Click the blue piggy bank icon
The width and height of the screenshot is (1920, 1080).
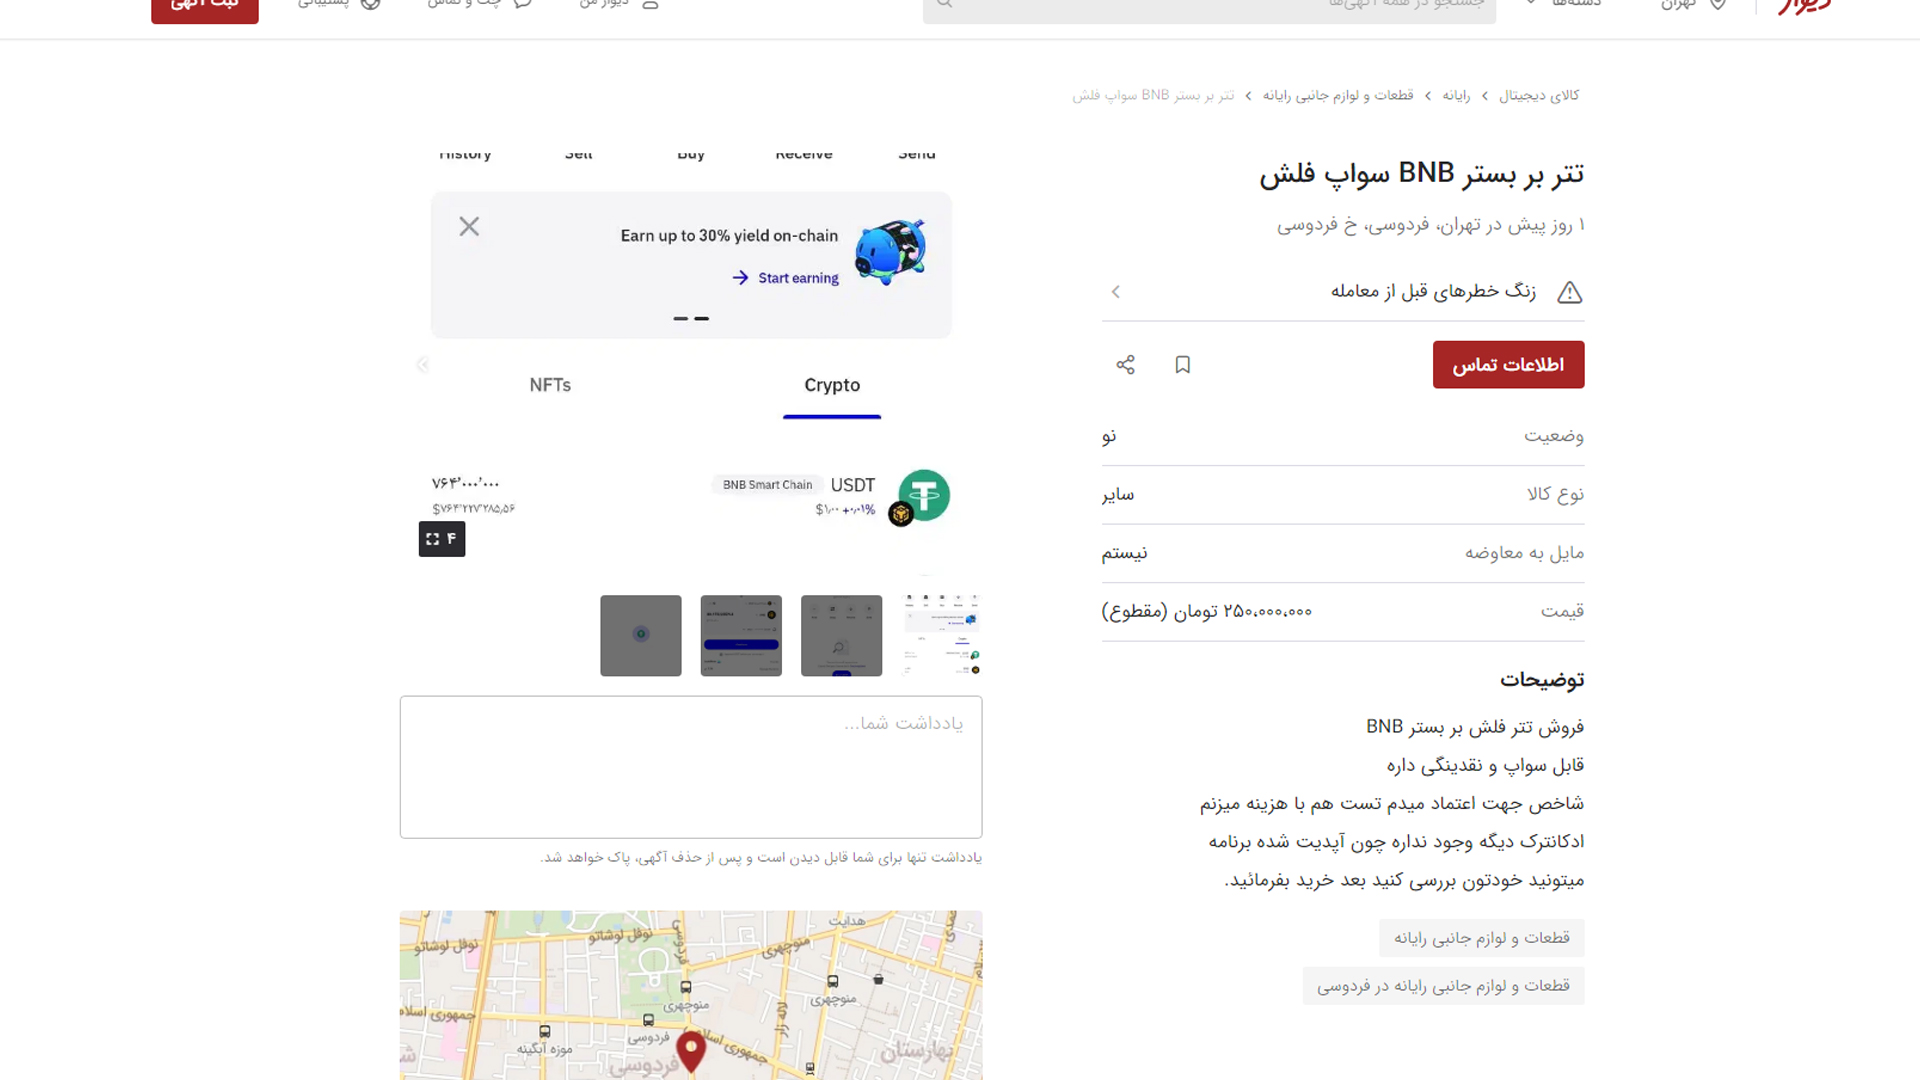889,252
